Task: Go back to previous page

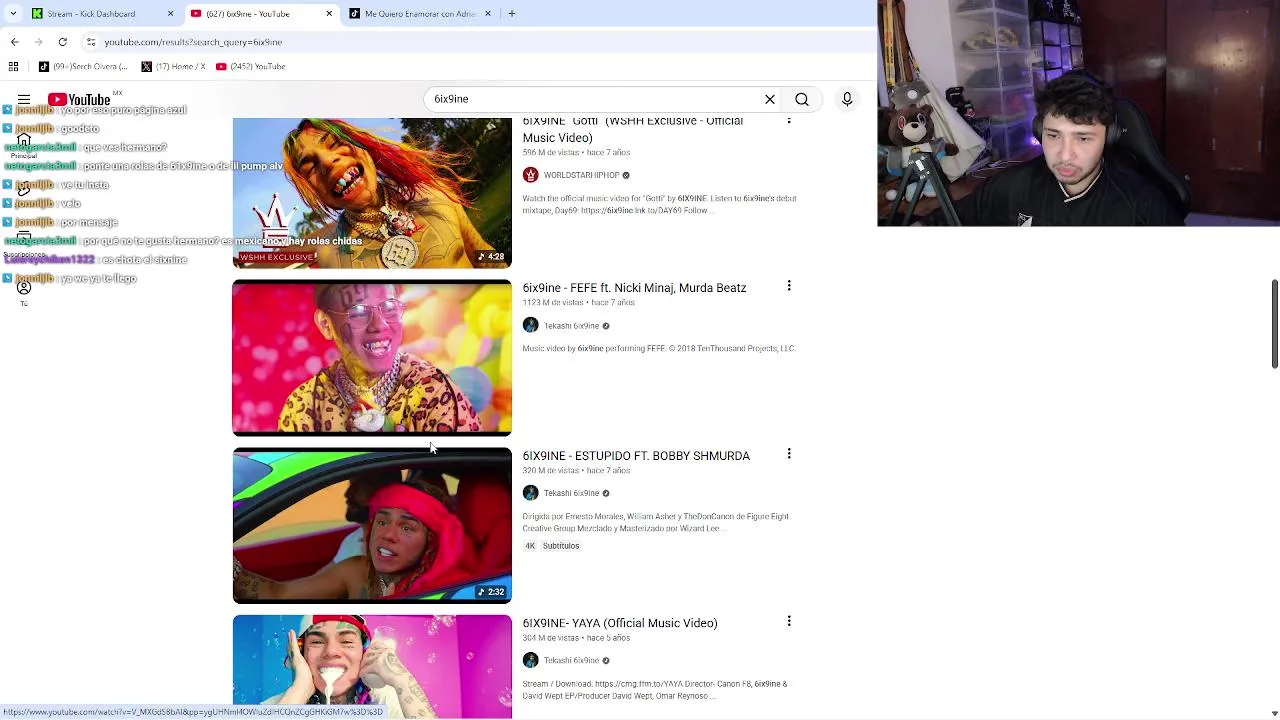Action: tap(14, 42)
